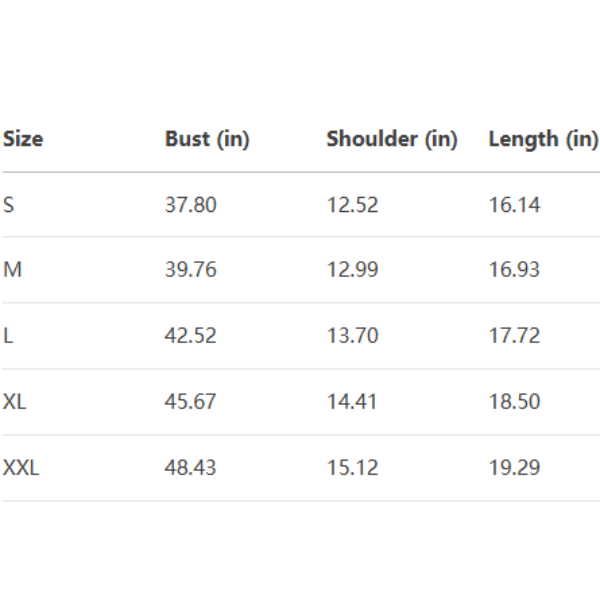This screenshot has width=600, height=600.
Task: Click the Shoulder (in) column header
Action: coord(391,139)
